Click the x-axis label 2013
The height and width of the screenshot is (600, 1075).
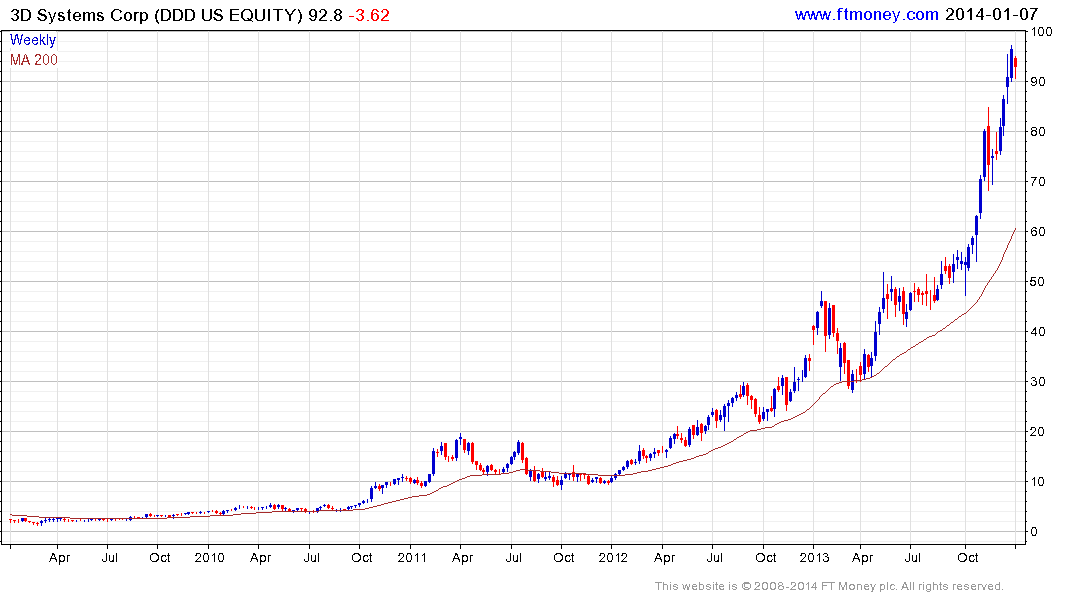click(x=814, y=557)
